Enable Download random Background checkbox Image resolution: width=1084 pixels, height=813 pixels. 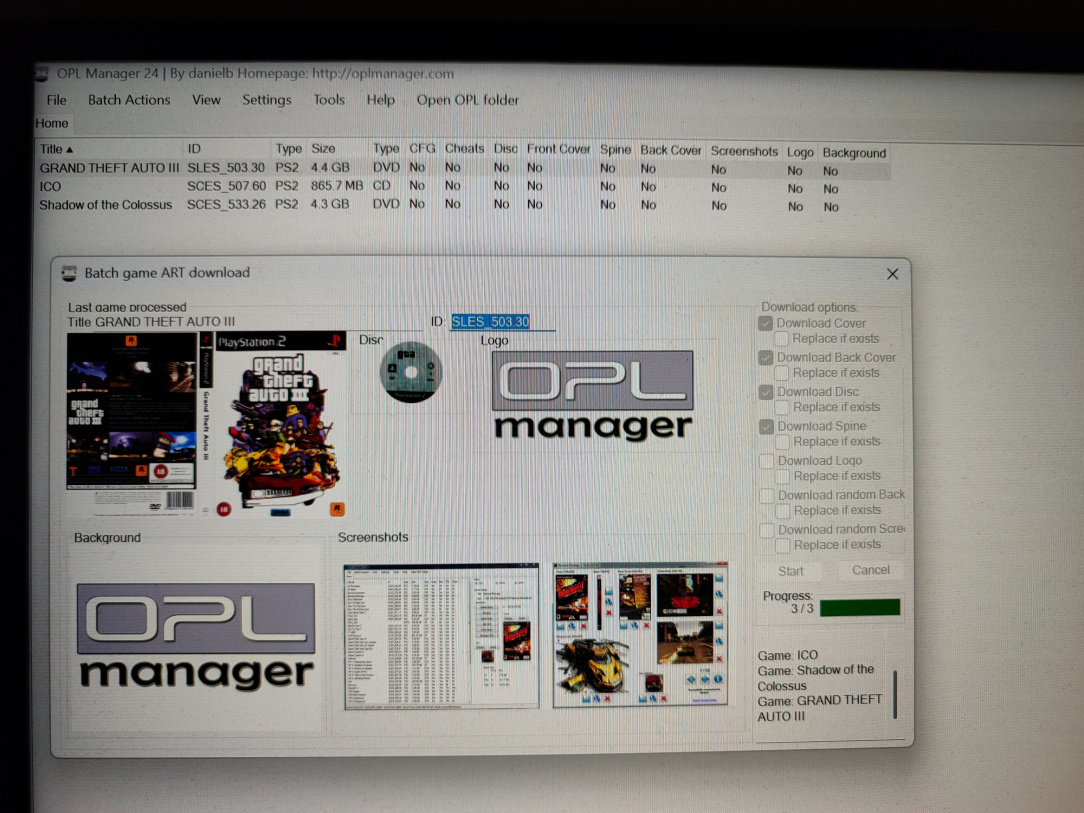[x=767, y=496]
